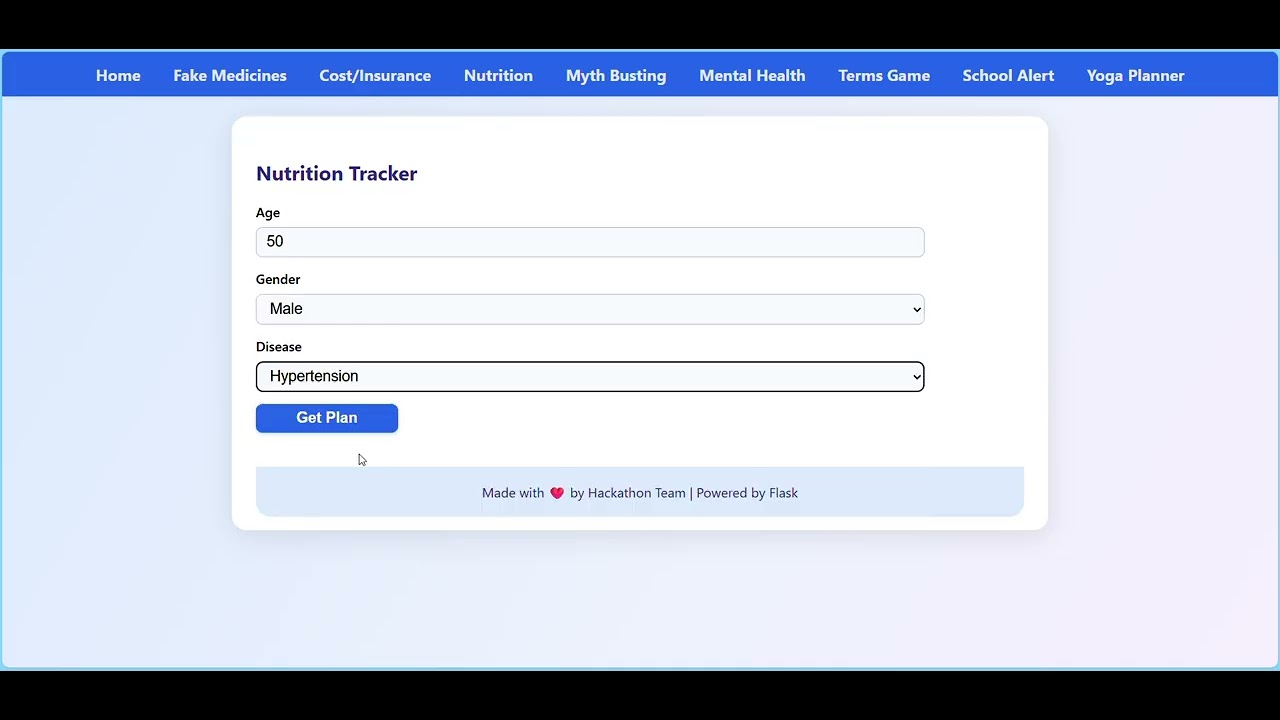Click the Disease field label
Image resolution: width=1280 pixels, height=720 pixels.
pyautogui.click(x=279, y=347)
